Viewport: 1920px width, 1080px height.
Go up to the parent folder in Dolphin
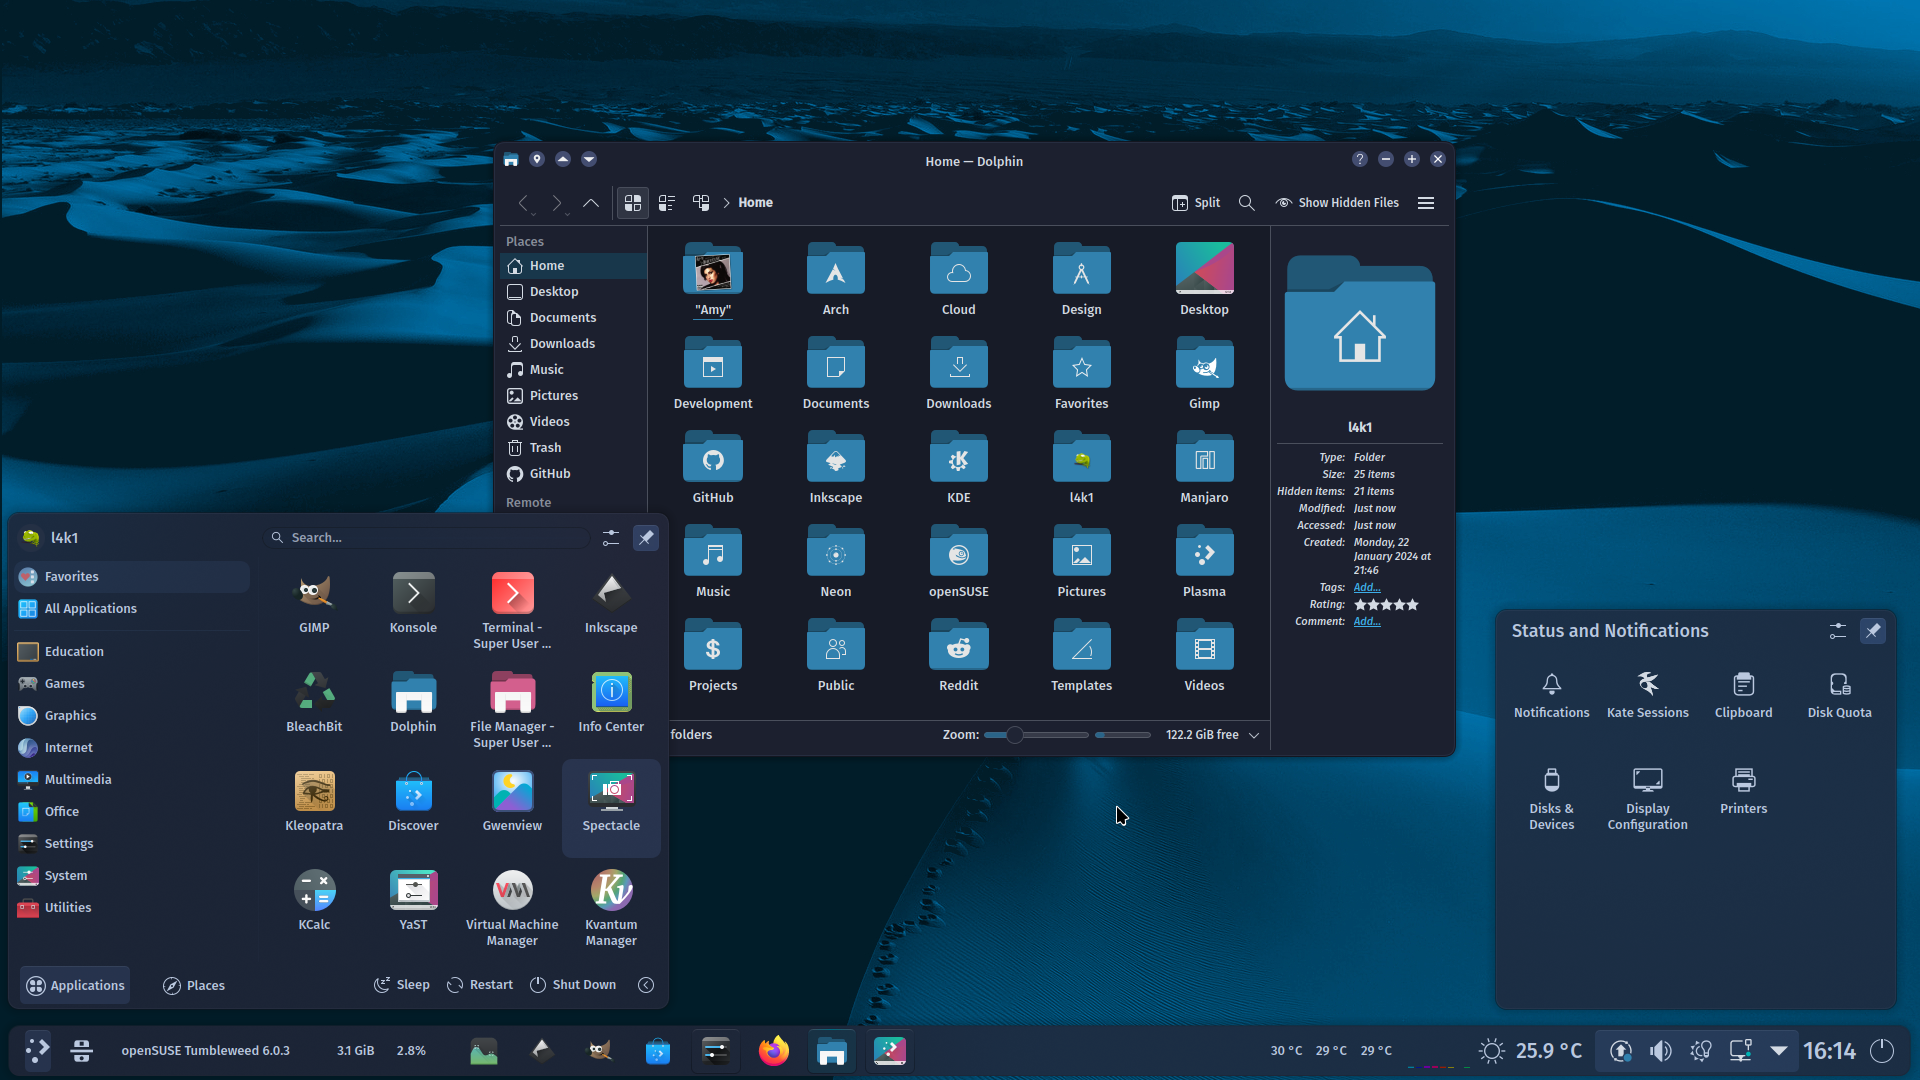coord(591,202)
